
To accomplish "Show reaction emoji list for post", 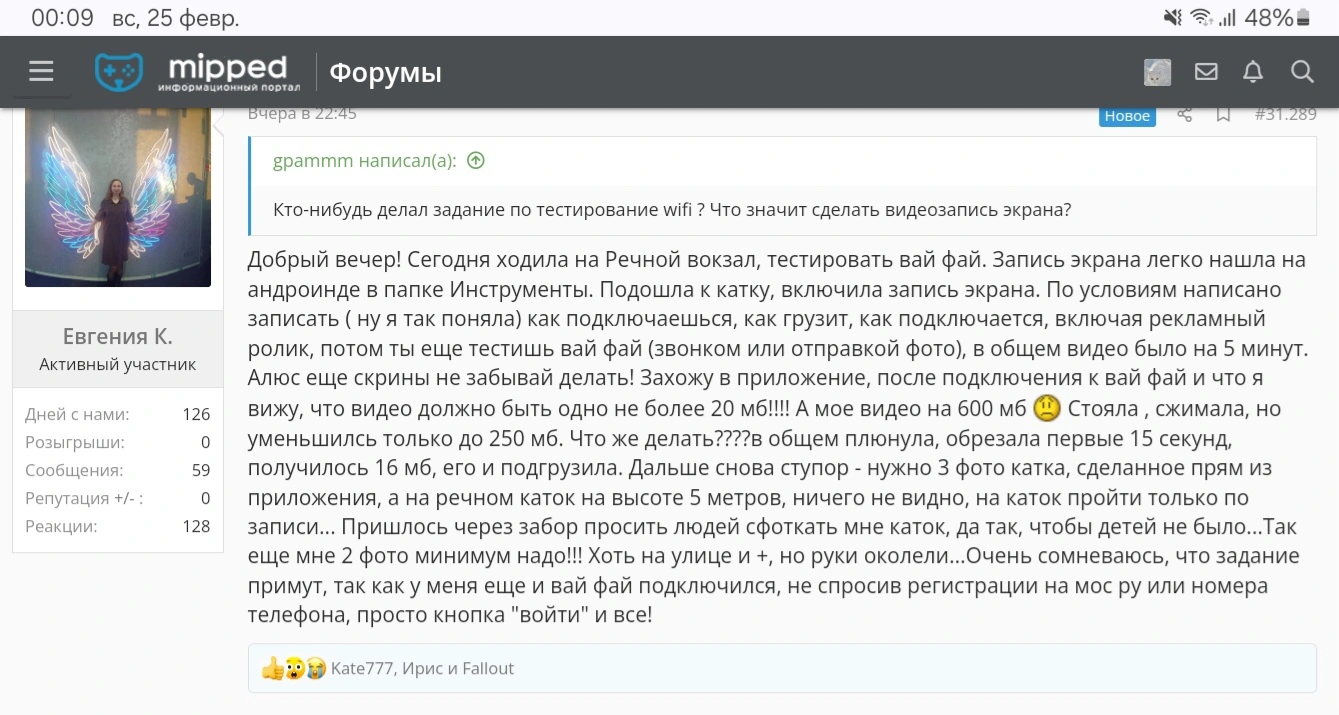I will 293,669.
